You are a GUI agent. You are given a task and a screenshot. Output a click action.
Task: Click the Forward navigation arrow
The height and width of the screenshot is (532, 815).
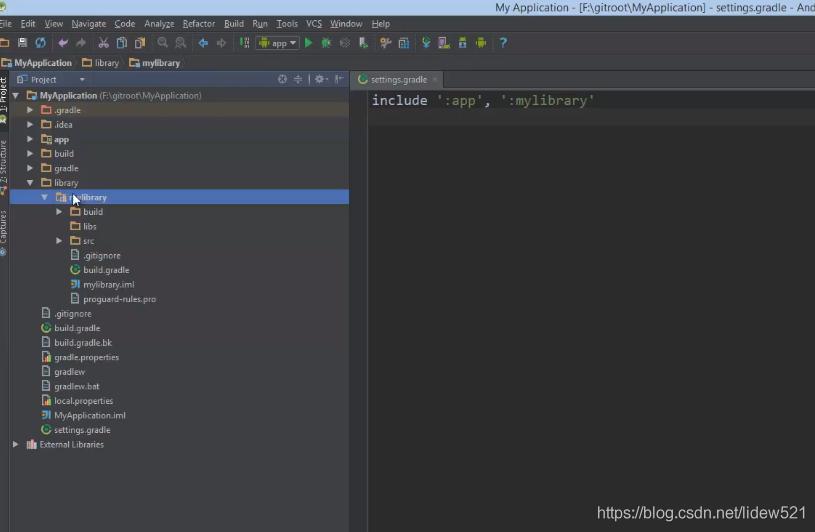[221, 43]
